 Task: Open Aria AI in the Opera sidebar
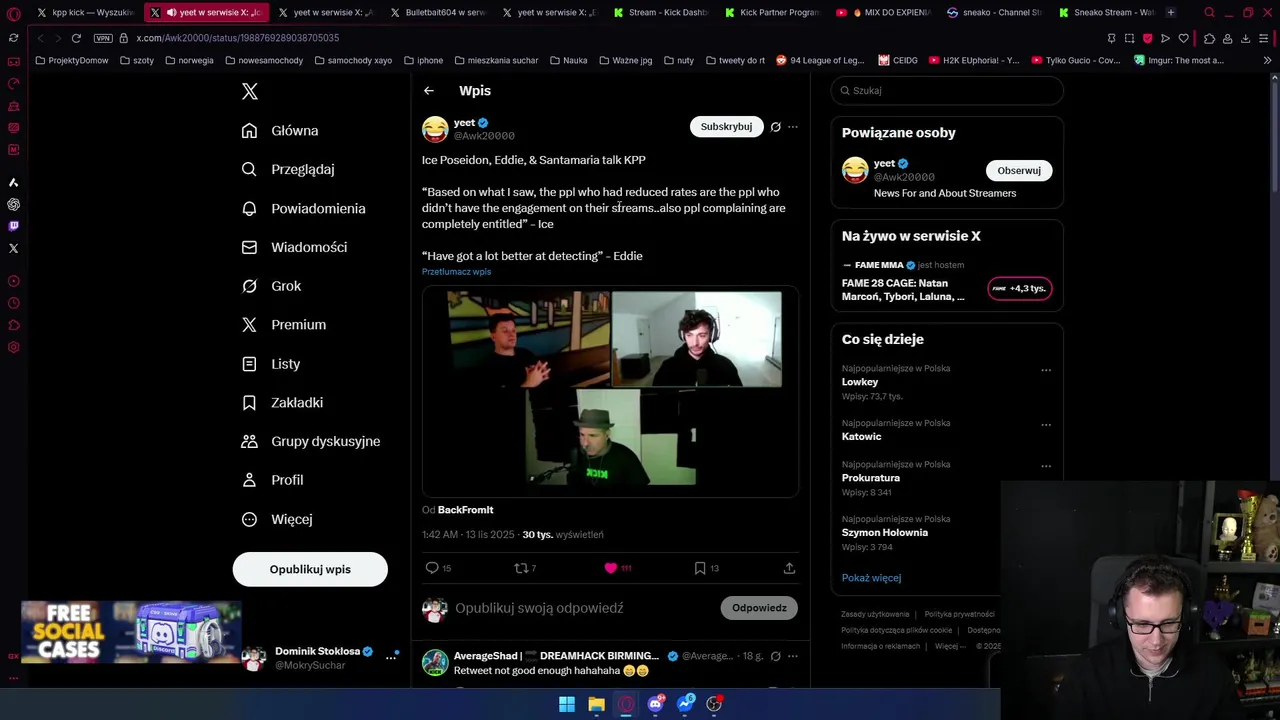[x=13, y=182]
